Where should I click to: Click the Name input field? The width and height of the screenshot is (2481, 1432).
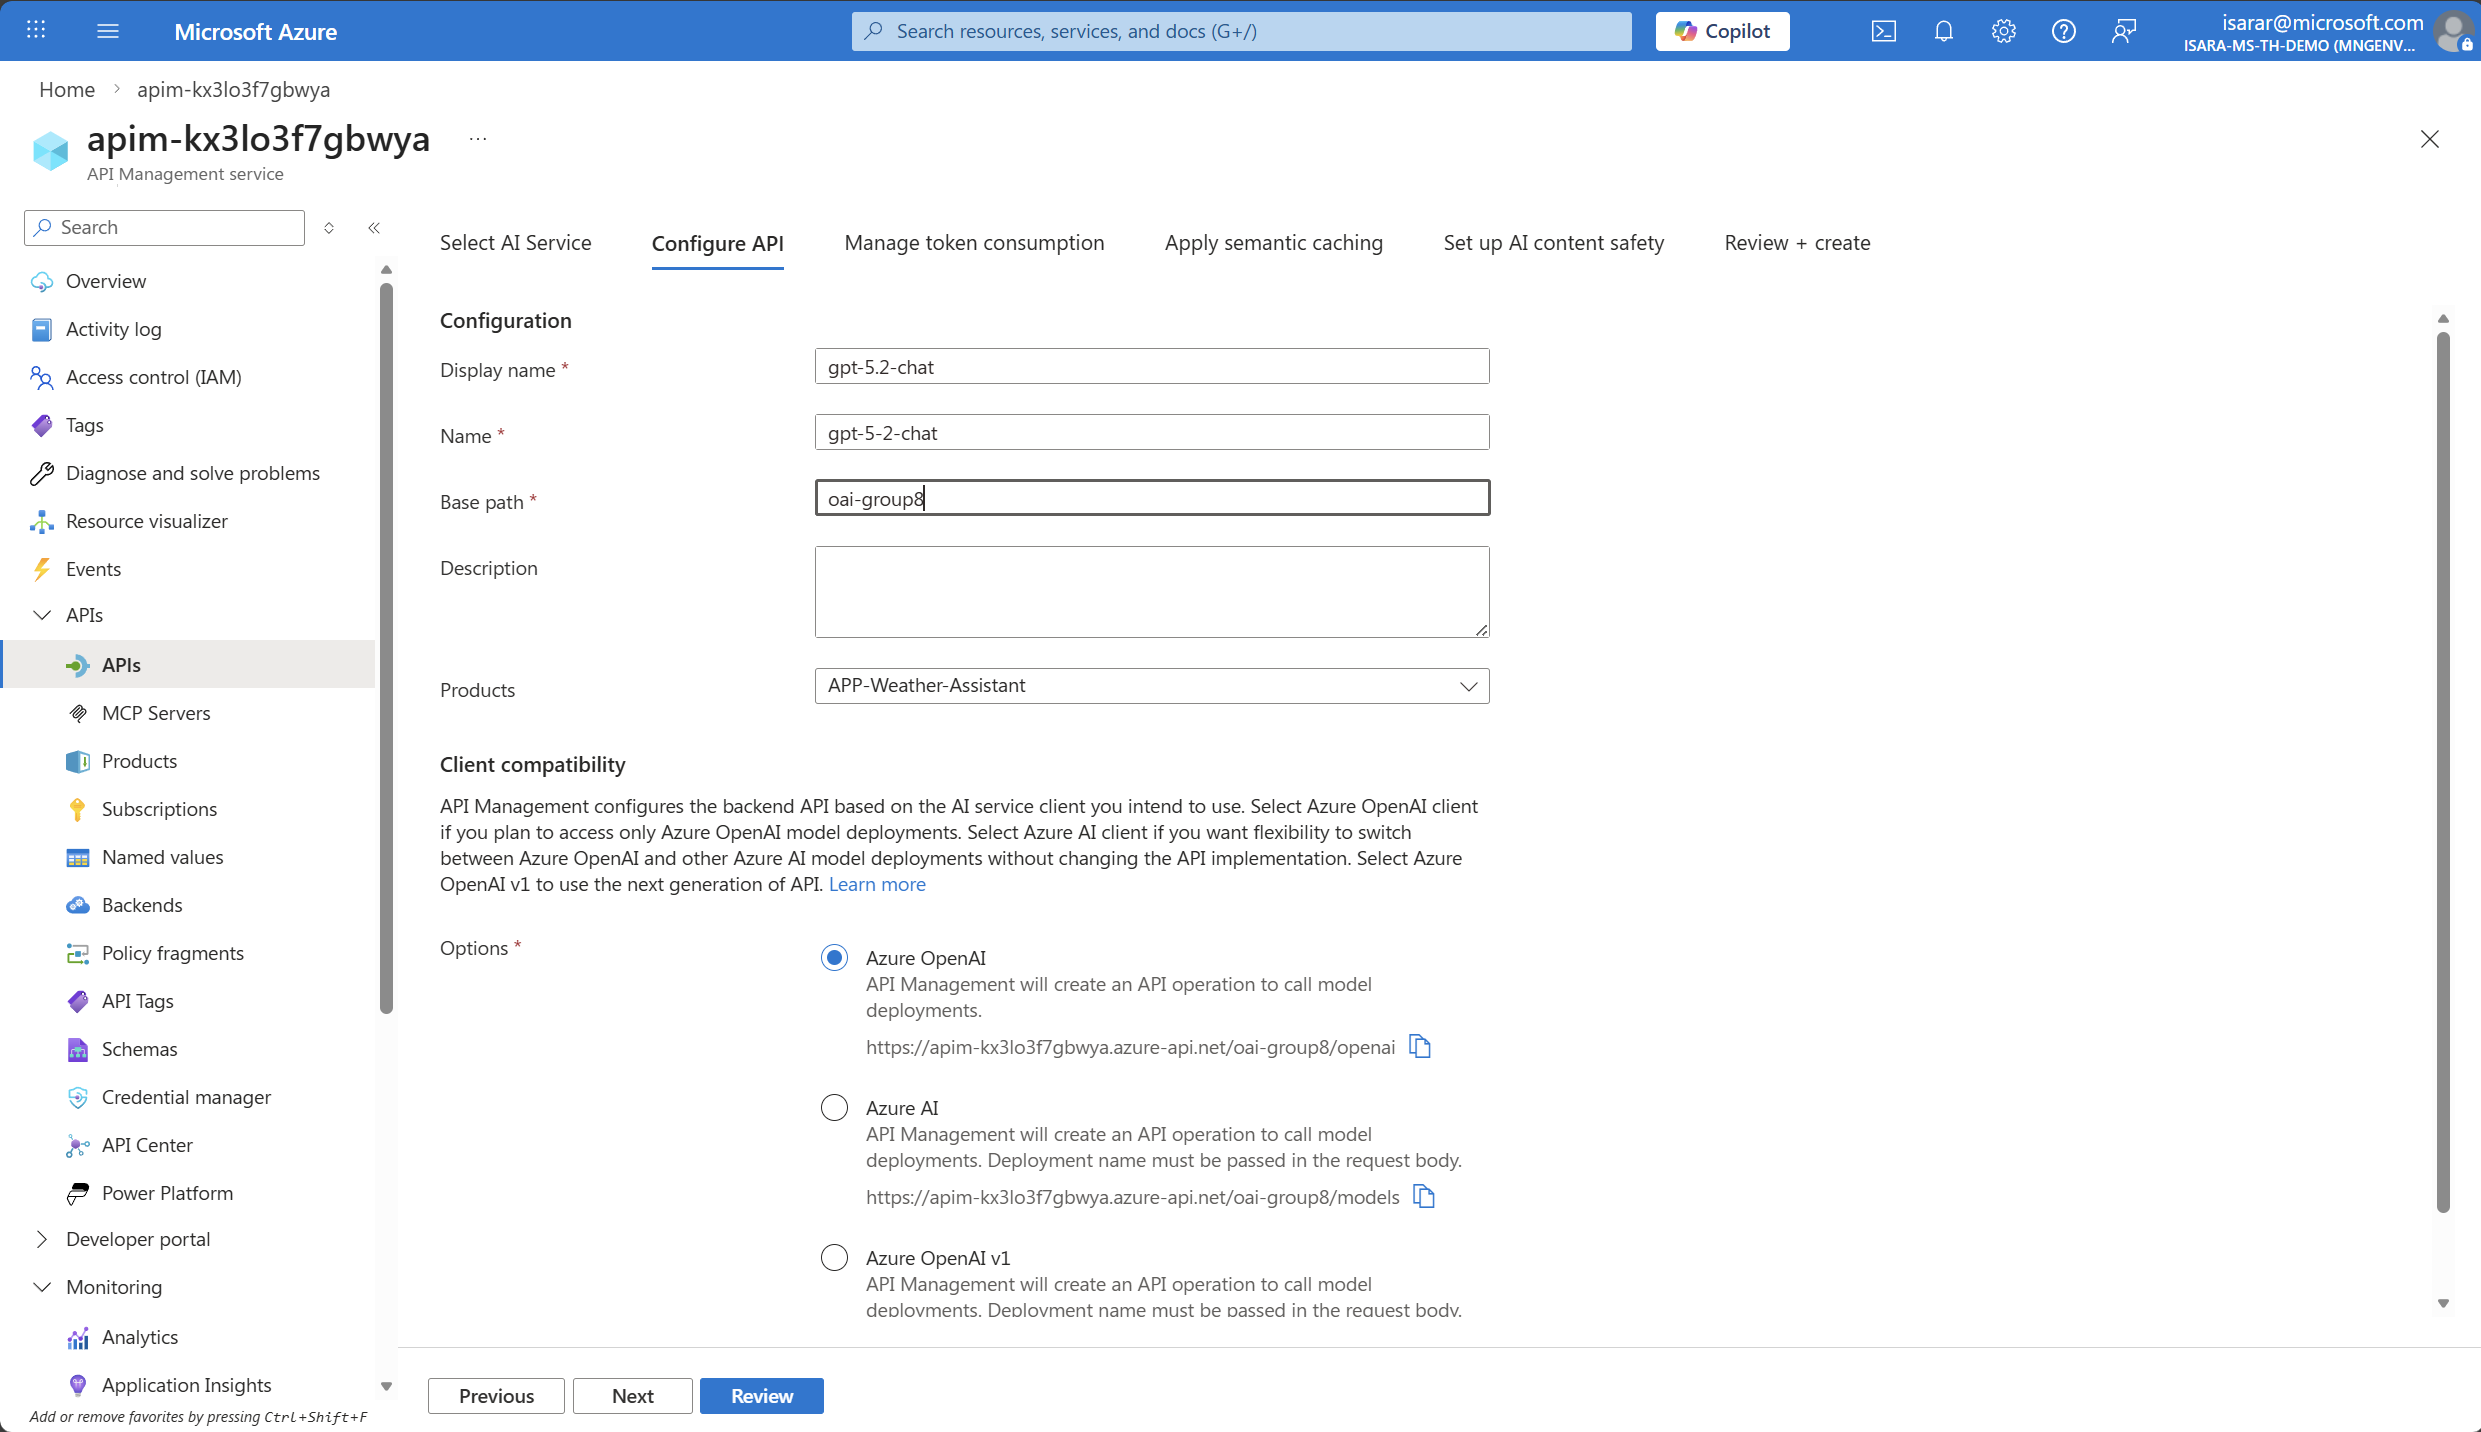click(x=1152, y=432)
